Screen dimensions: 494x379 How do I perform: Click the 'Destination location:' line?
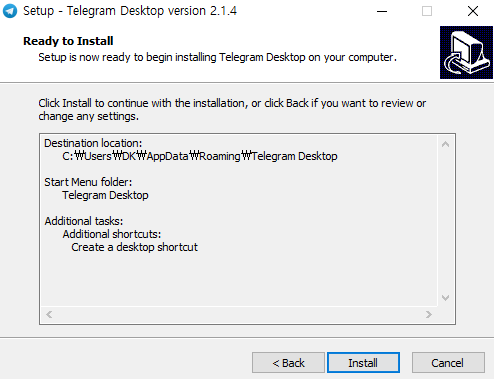pyautogui.click(x=93, y=143)
